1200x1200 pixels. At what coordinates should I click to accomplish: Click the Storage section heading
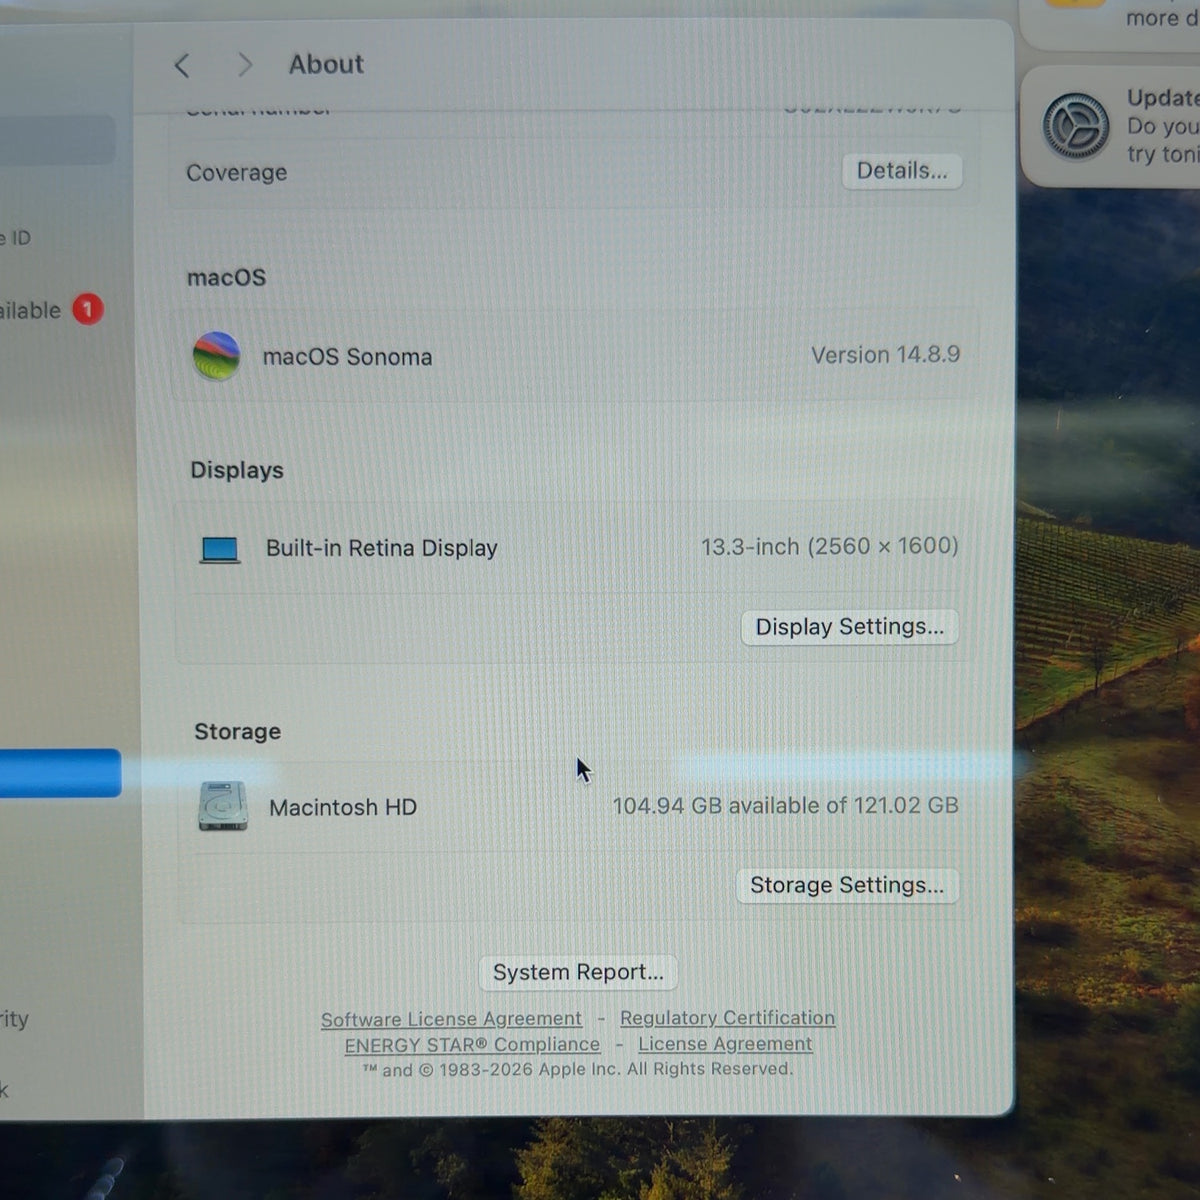pos(237,732)
